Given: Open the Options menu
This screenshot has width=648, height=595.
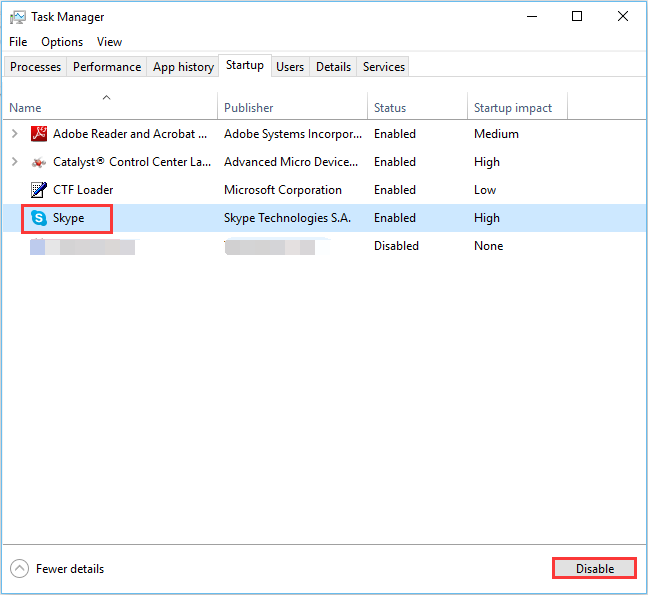Looking at the screenshot, I should click(x=62, y=42).
